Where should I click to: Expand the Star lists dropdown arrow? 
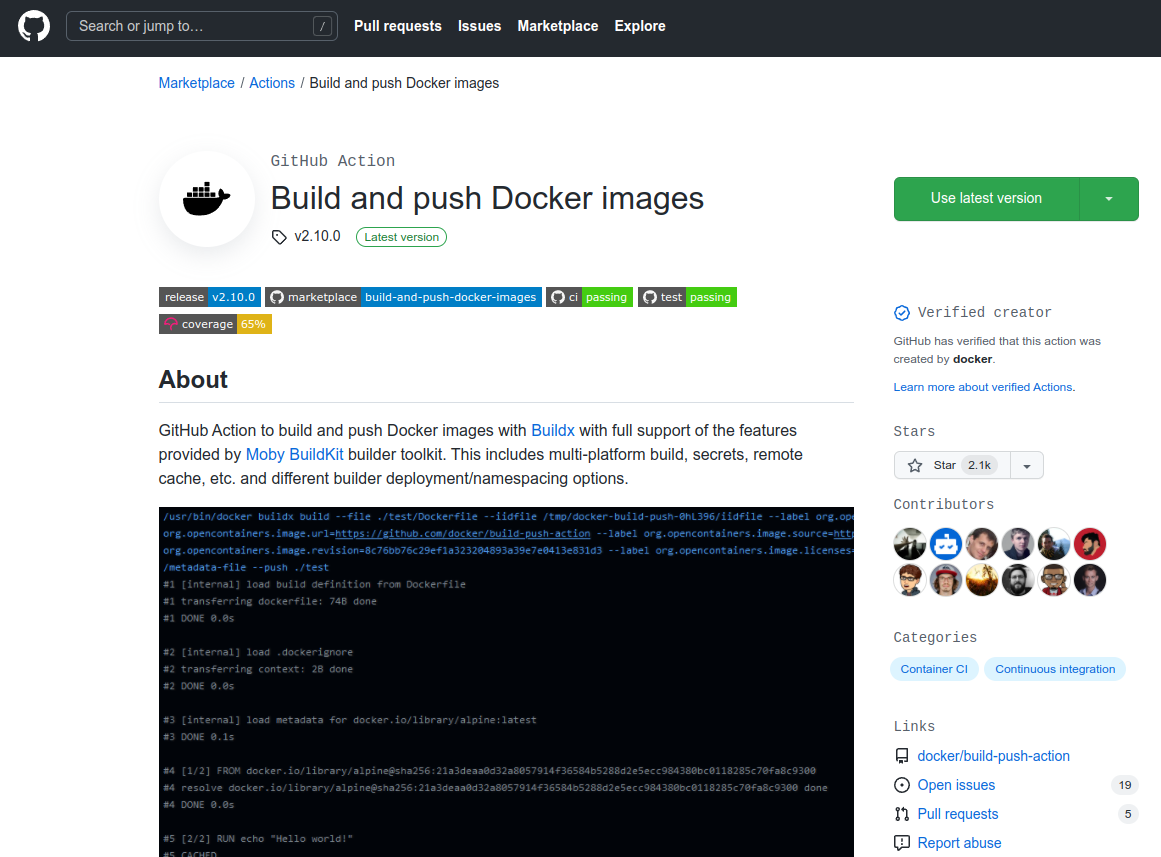pos(1027,465)
